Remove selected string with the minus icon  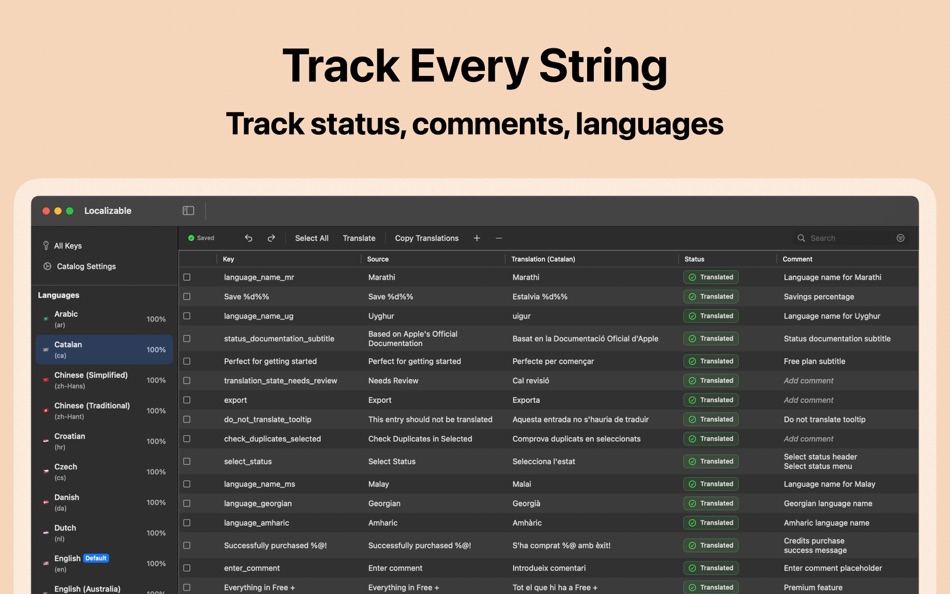coord(498,238)
